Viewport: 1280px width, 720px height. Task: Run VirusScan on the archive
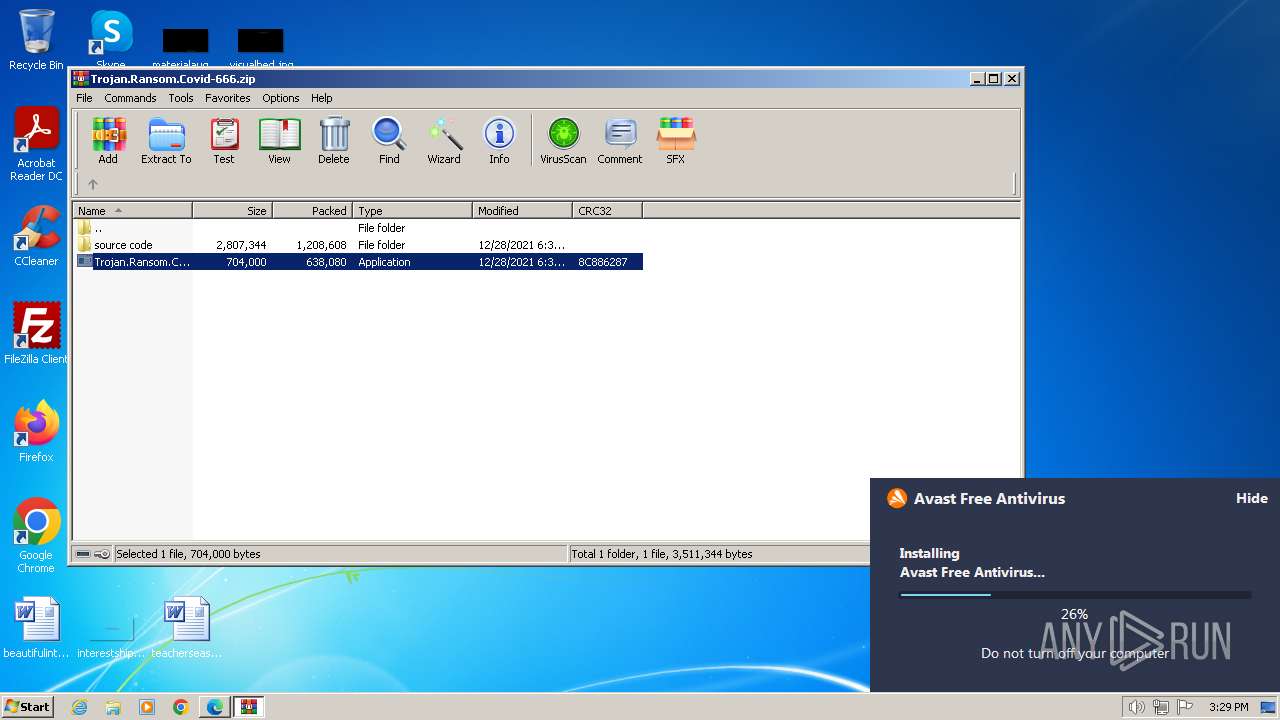coord(563,140)
